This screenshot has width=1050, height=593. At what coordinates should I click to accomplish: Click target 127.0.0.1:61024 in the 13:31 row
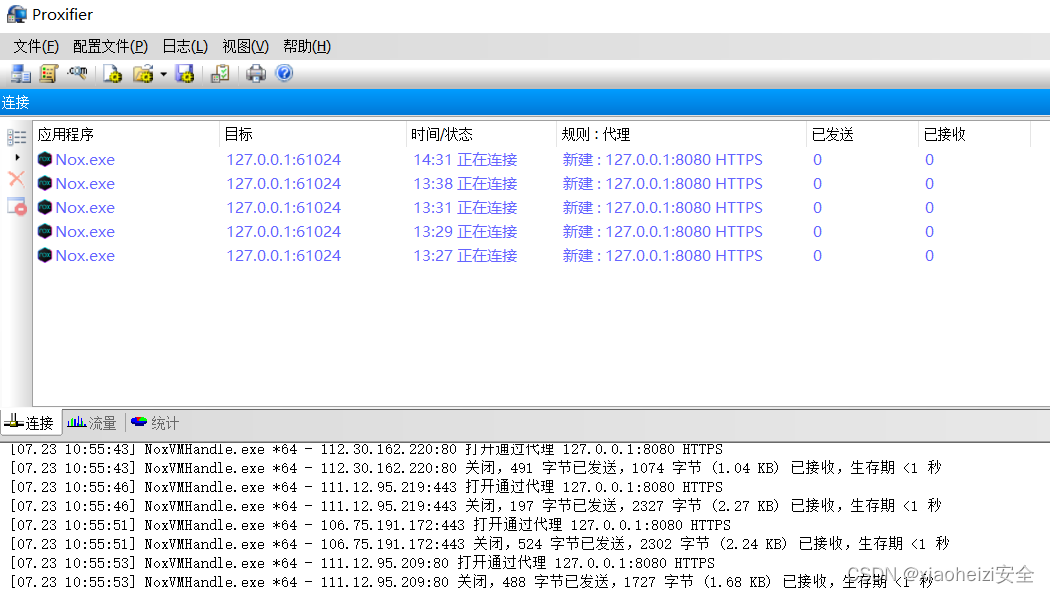[283, 208]
